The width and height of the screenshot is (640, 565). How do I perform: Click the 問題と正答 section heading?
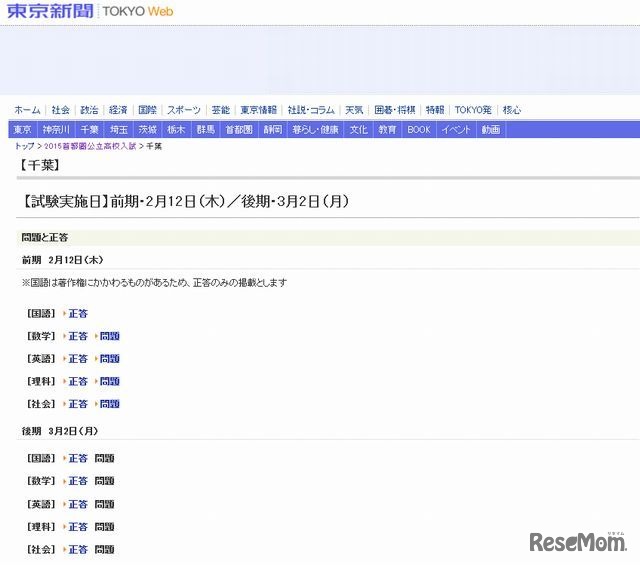click(x=44, y=237)
